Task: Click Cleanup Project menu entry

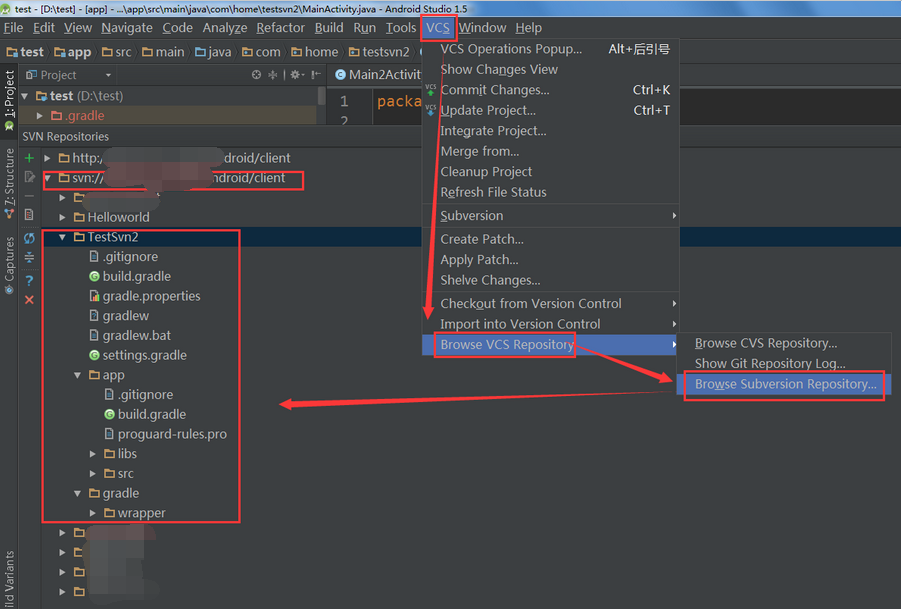Action: pyautogui.click(x=486, y=171)
